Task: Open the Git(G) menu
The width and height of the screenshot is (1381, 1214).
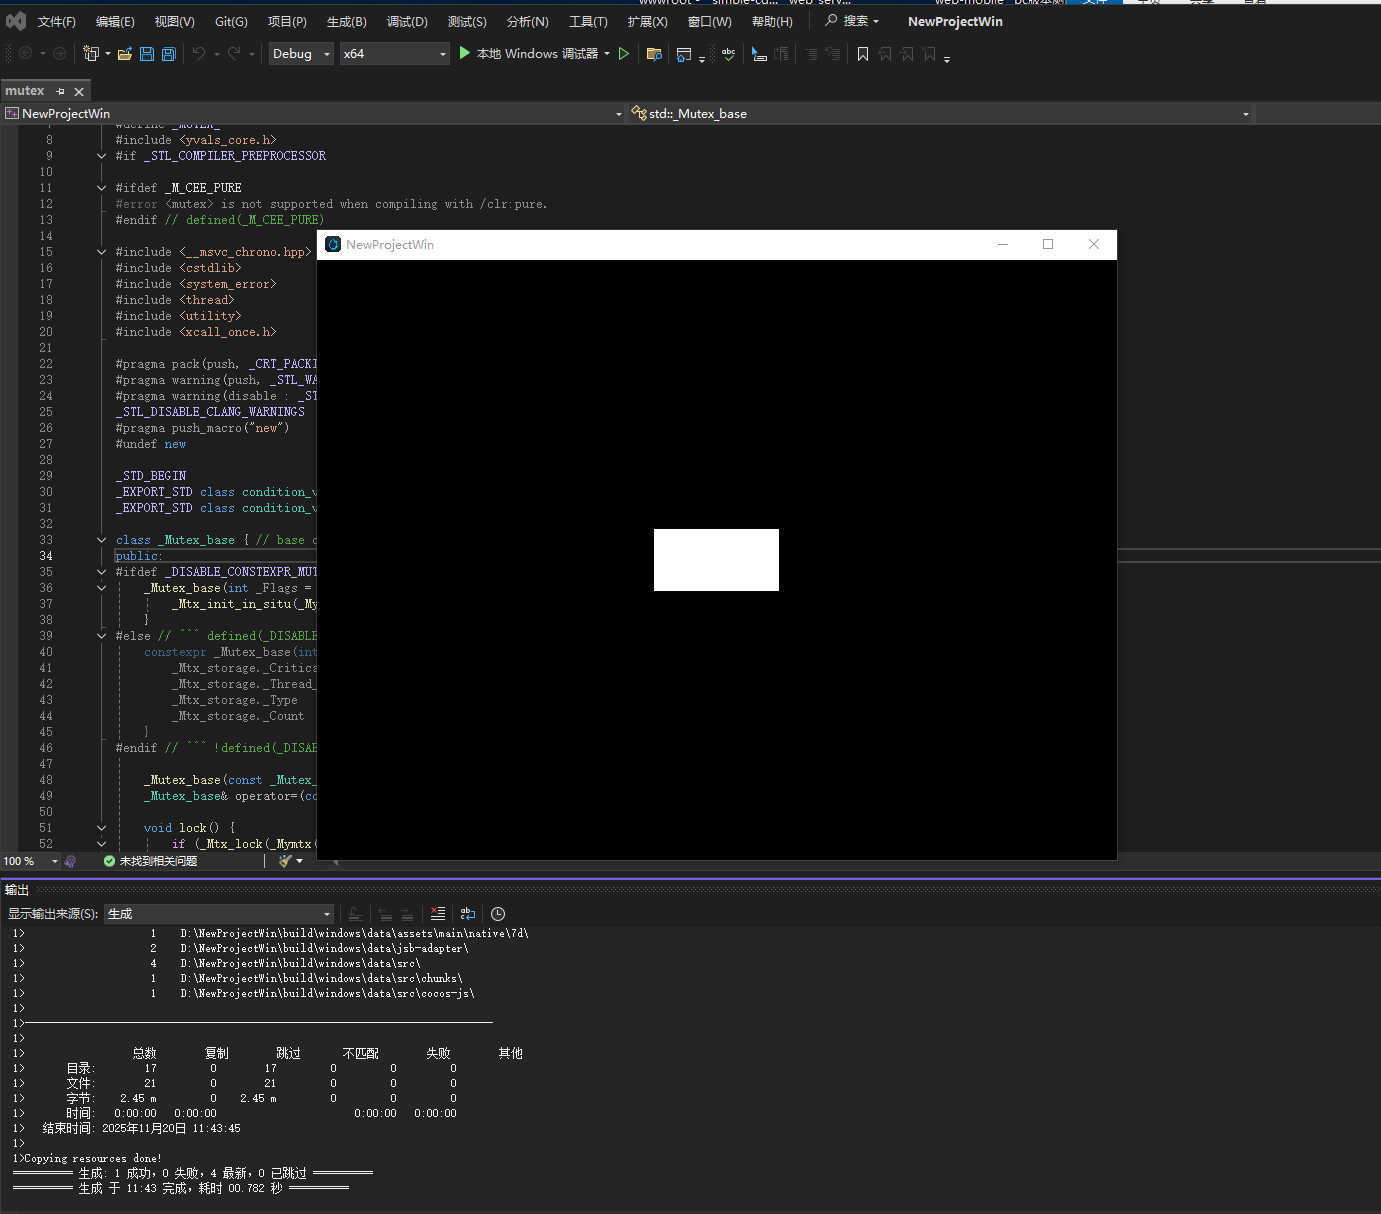Action: click(231, 22)
